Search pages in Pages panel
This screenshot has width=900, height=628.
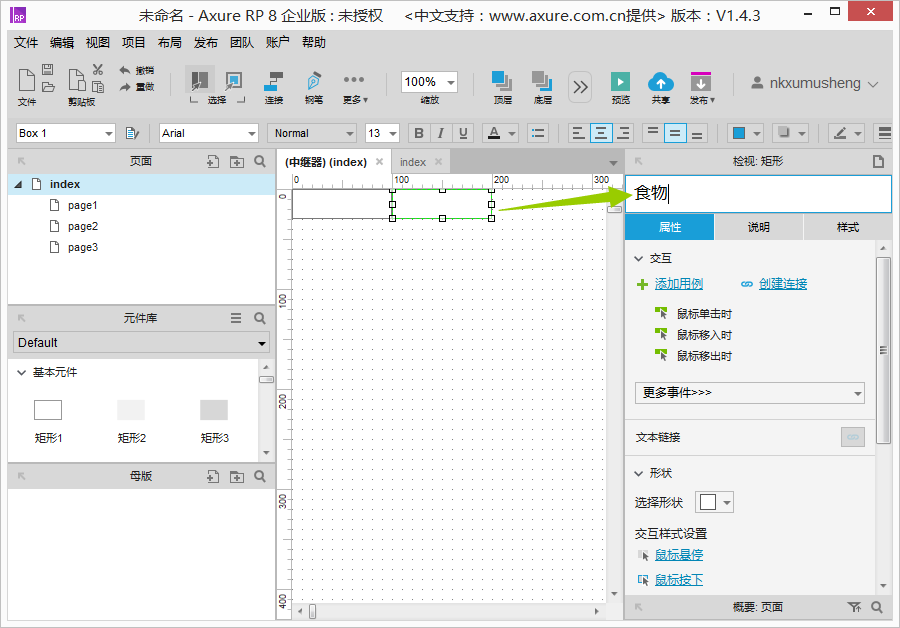[x=260, y=162]
